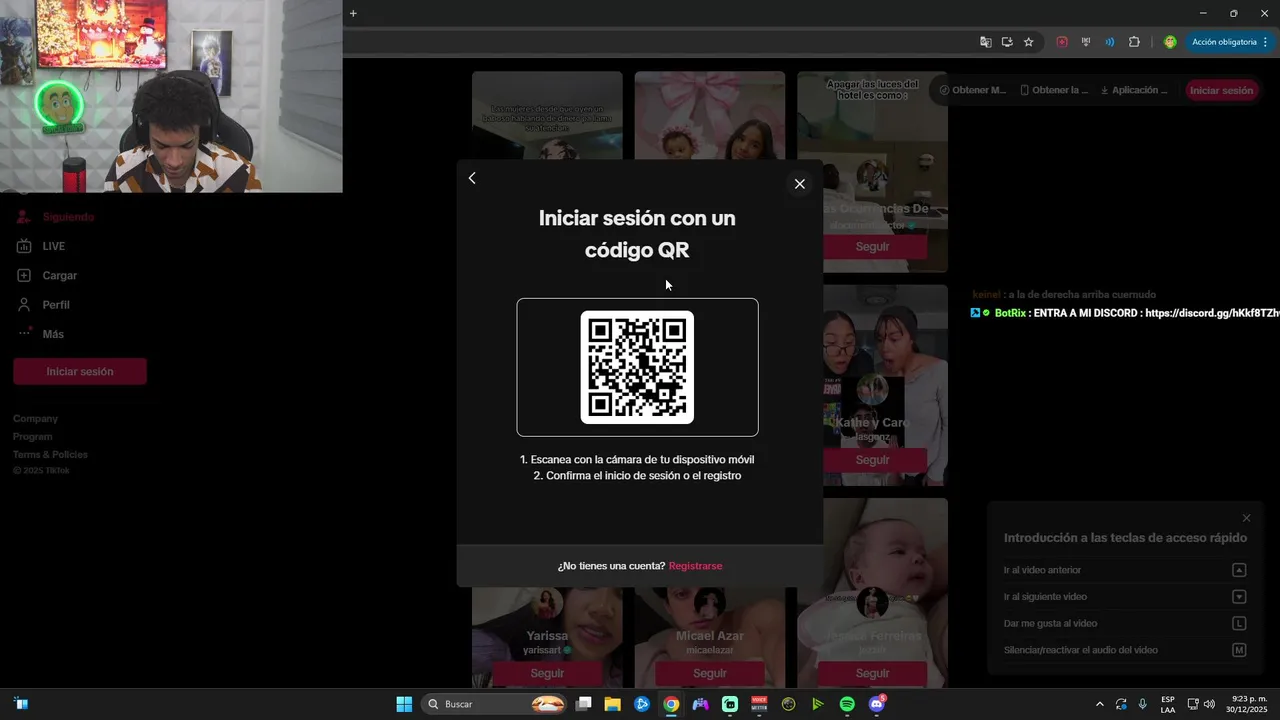Open the Más sidebar menu
Screen dimensions: 1280x720
point(41,334)
